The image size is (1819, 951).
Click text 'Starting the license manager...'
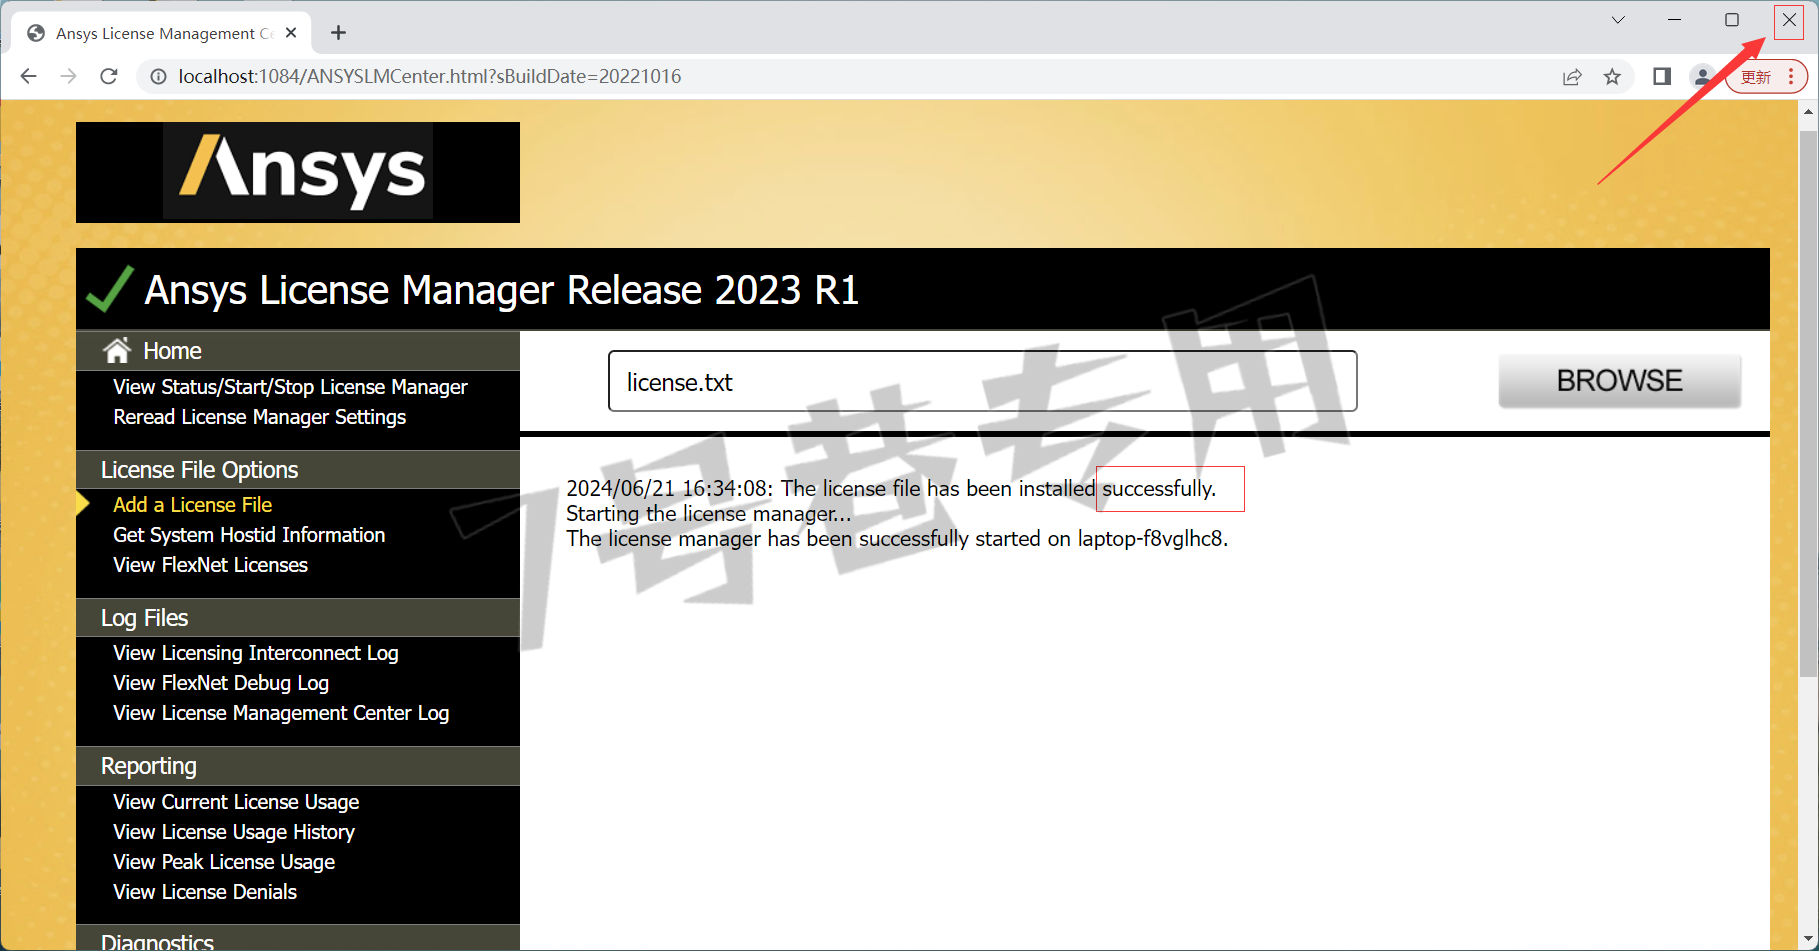pos(709,514)
